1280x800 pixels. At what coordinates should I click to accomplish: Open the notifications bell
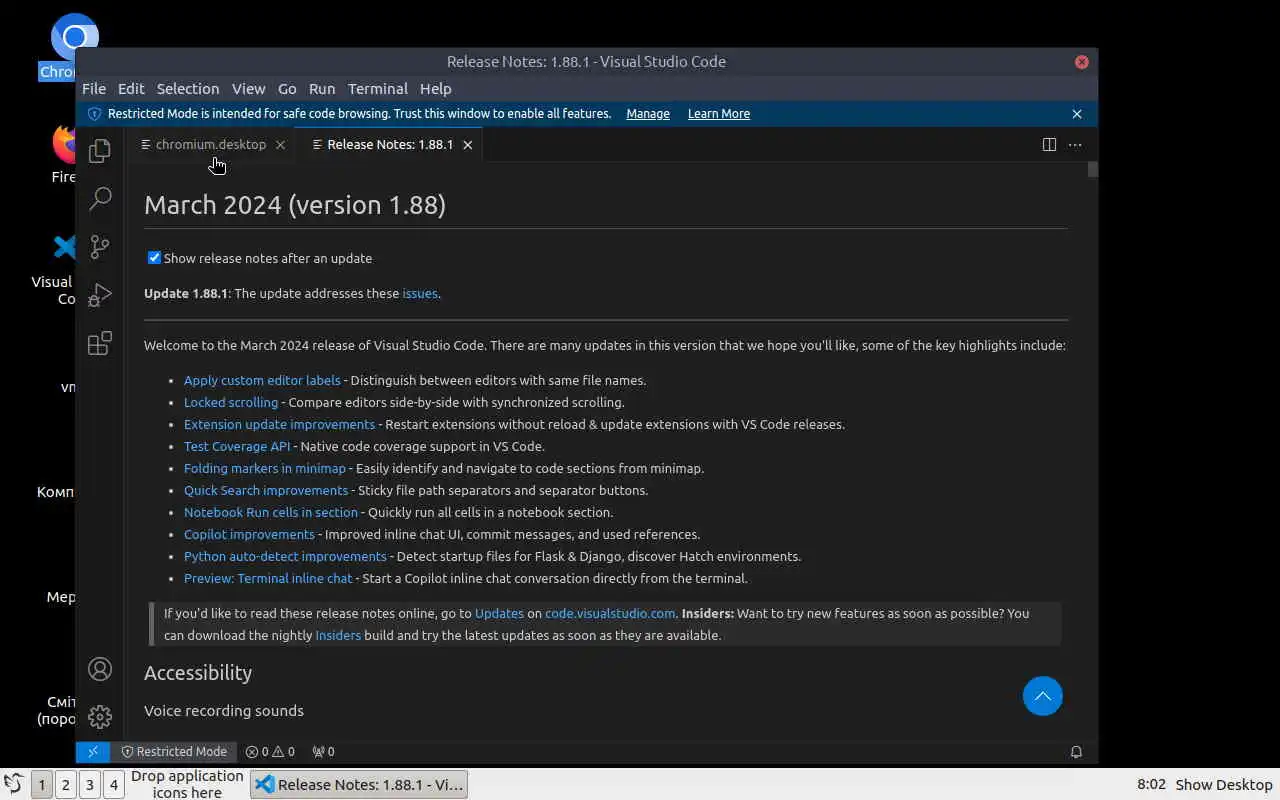pyautogui.click(x=1077, y=751)
